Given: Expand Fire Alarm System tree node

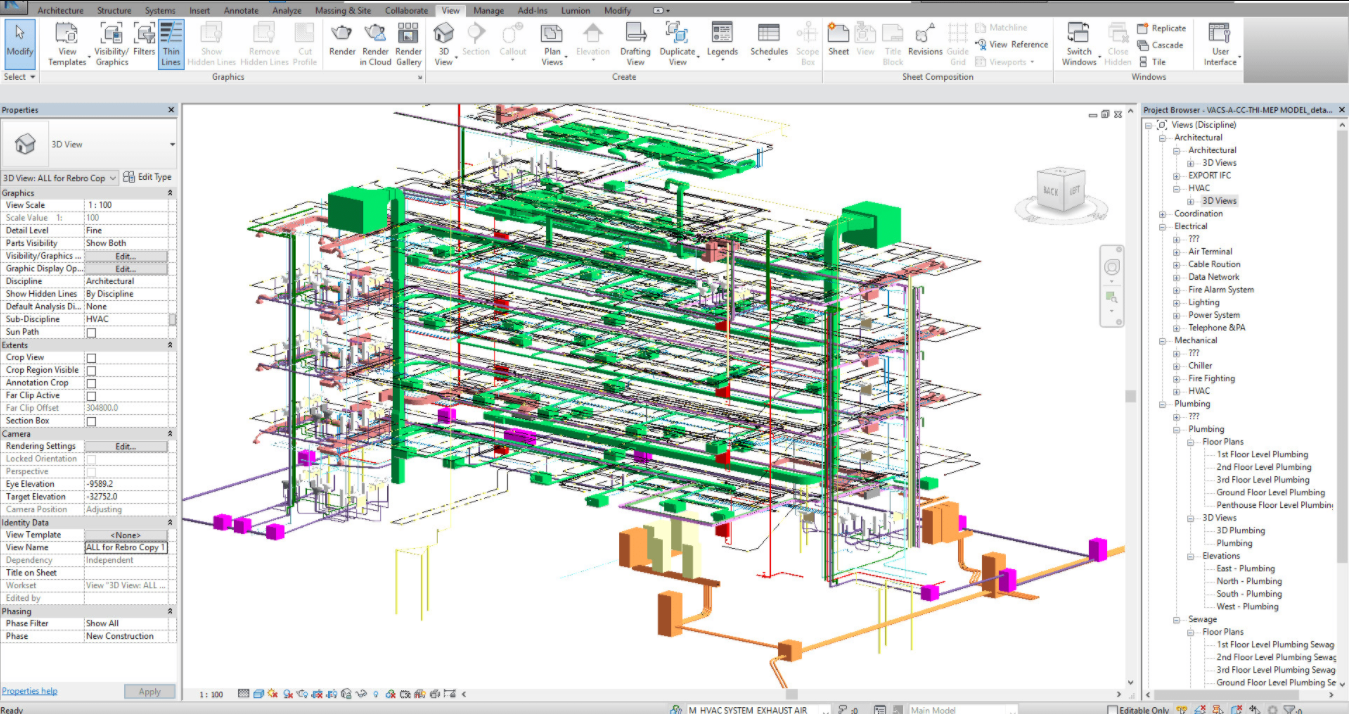Looking at the screenshot, I should [1176, 290].
